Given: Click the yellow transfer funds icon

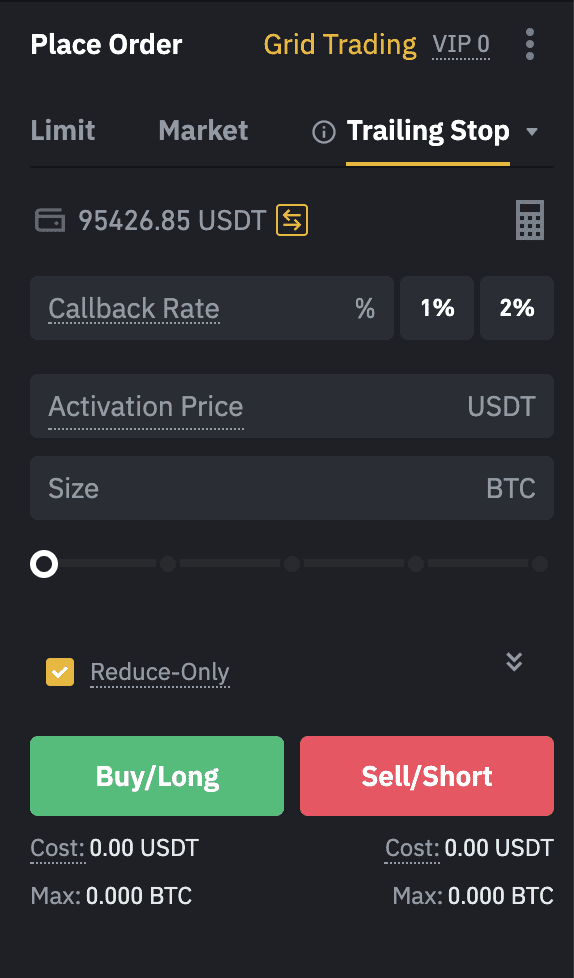Looking at the screenshot, I should [x=292, y=220].
